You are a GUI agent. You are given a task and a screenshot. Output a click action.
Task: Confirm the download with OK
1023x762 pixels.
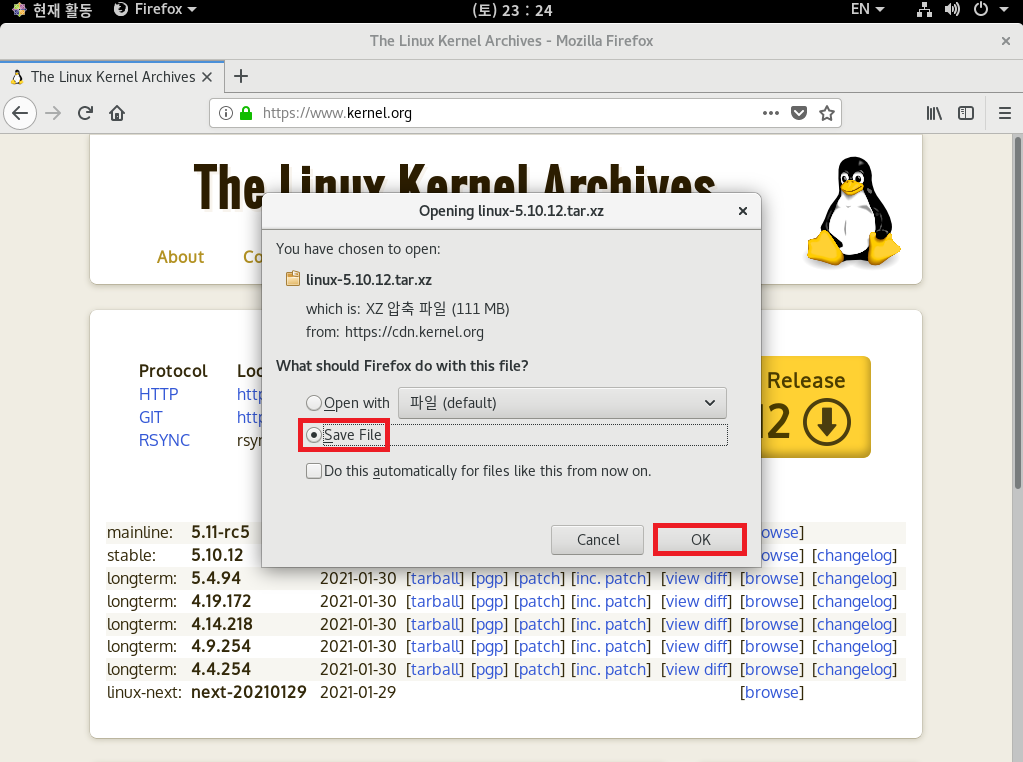click(x=701, y=540)
